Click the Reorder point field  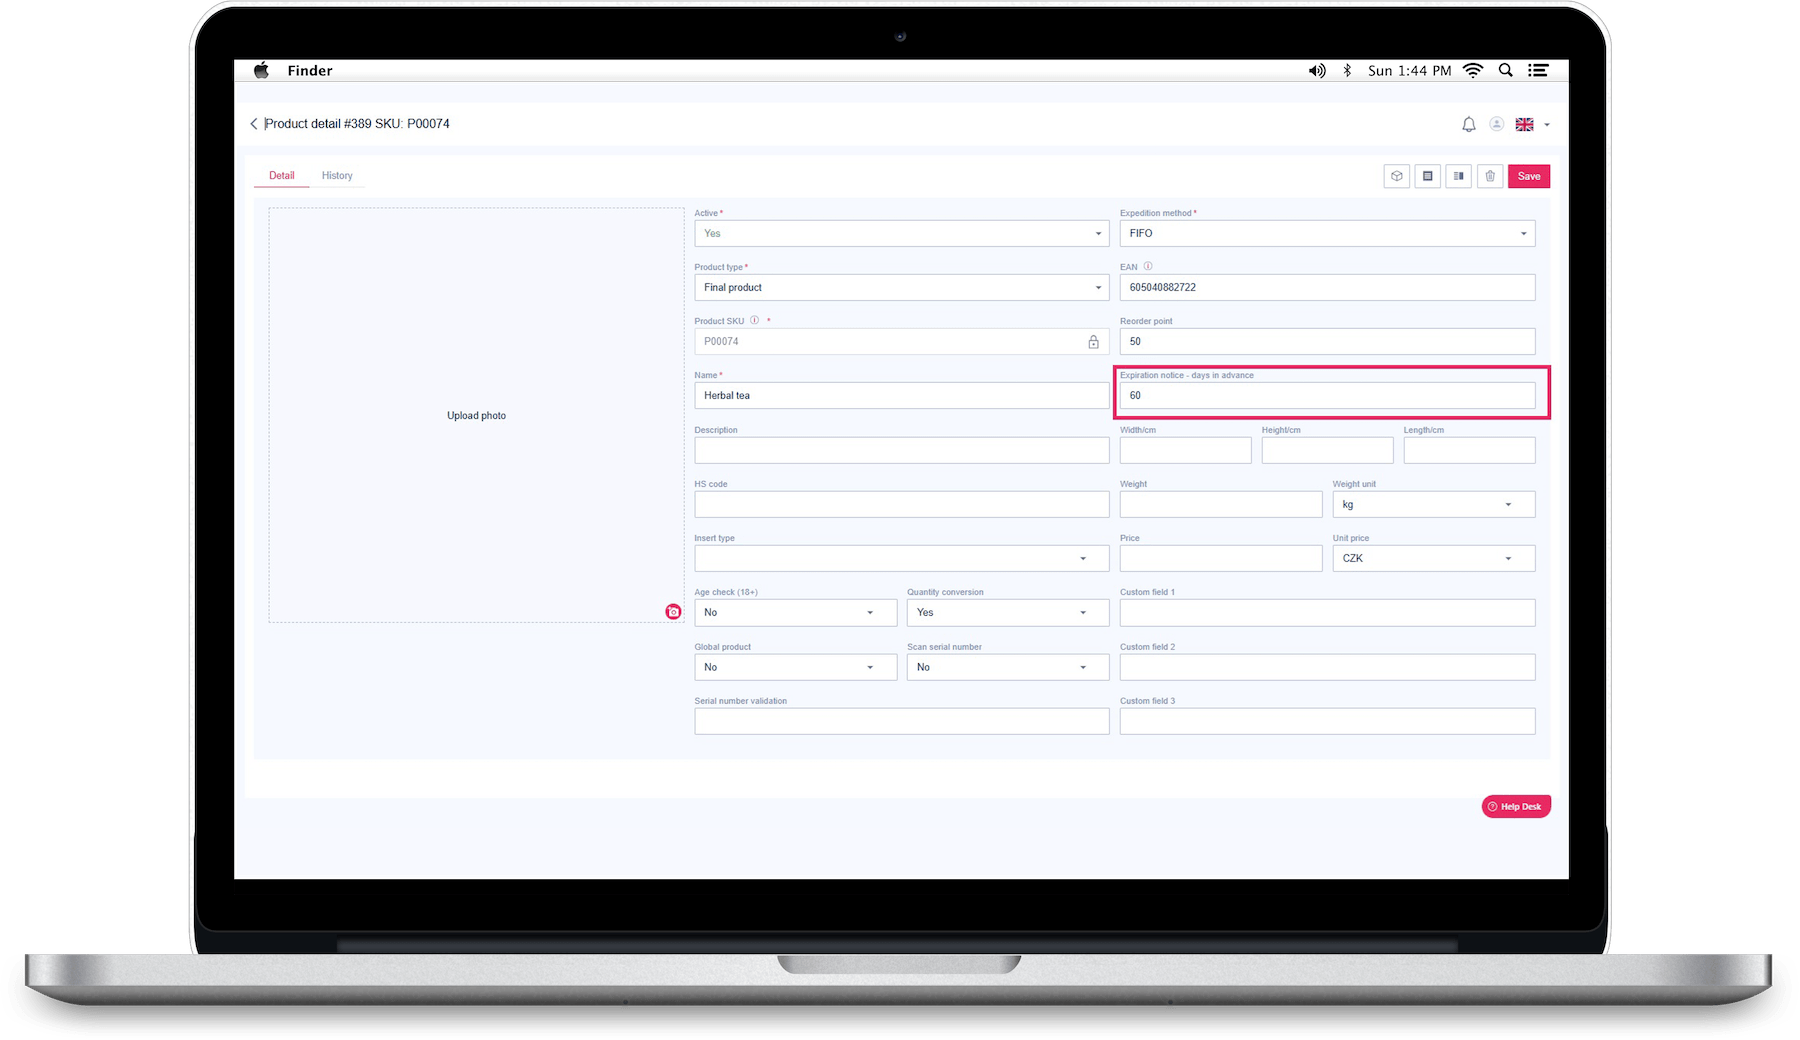click(x=1327, y=342)
